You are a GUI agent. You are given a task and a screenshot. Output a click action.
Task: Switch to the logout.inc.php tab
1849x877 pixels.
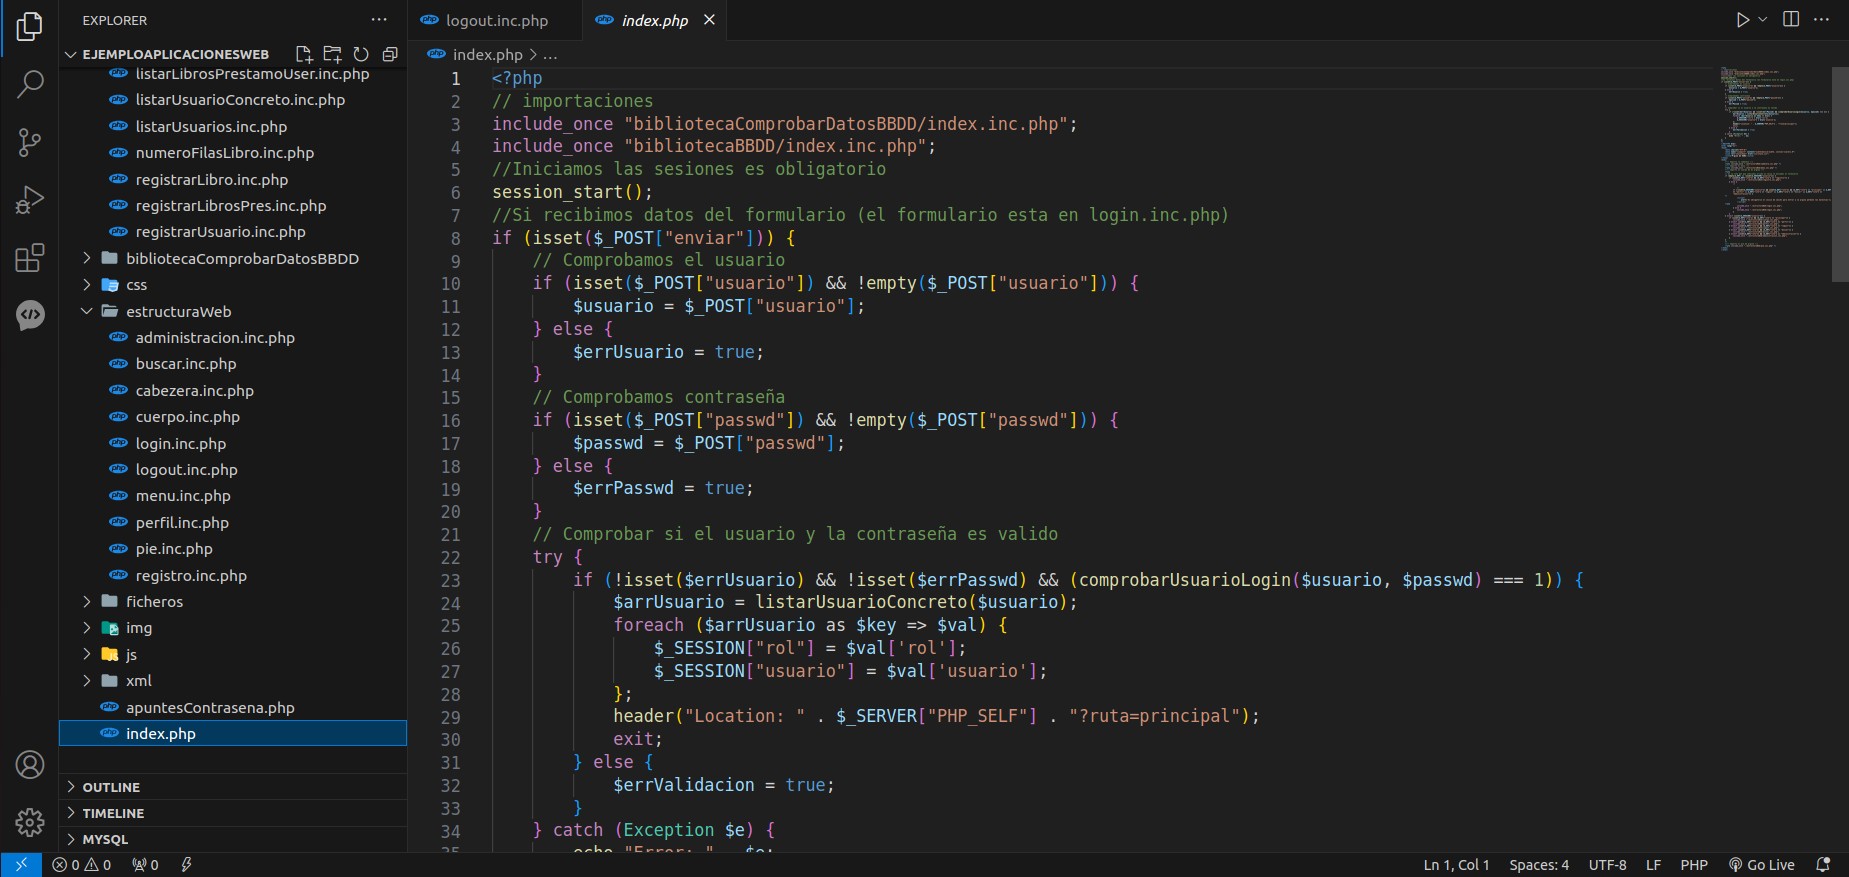click(495, 20)
